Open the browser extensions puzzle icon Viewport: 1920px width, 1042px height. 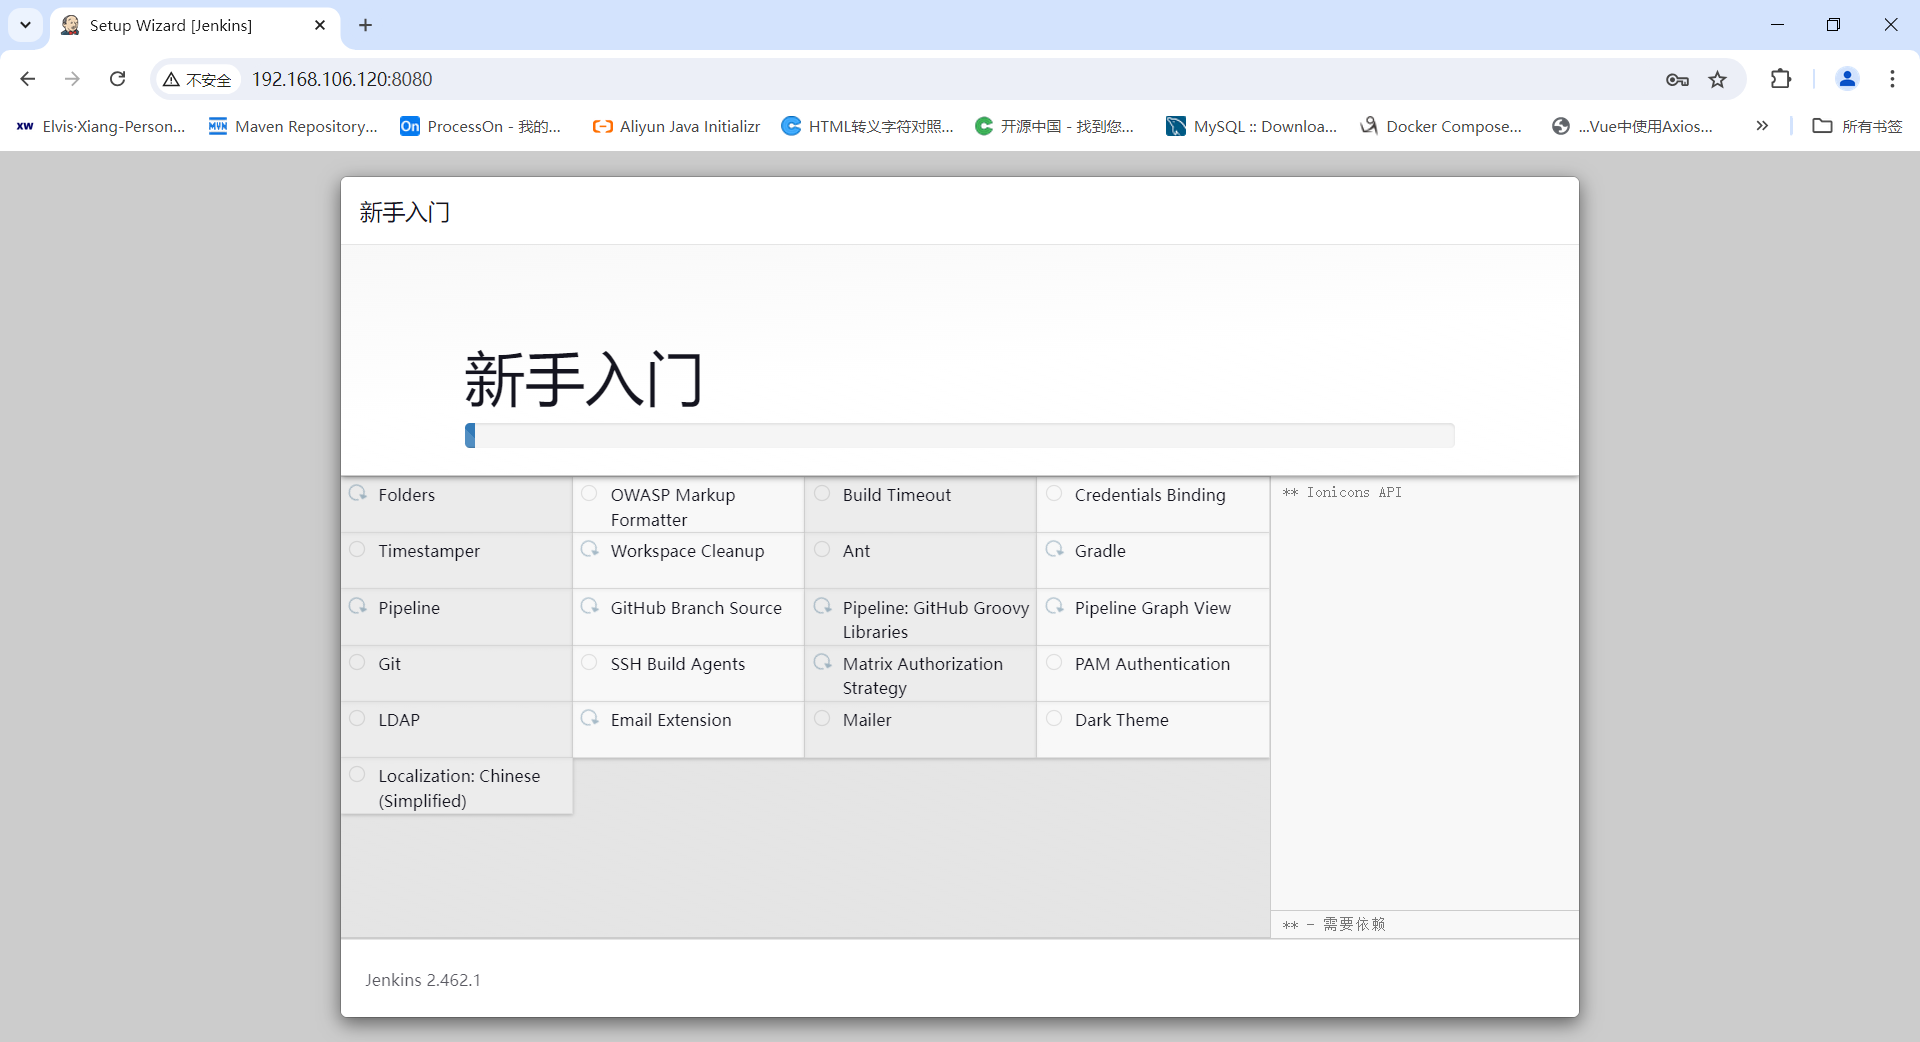(x=1781, y=79)
